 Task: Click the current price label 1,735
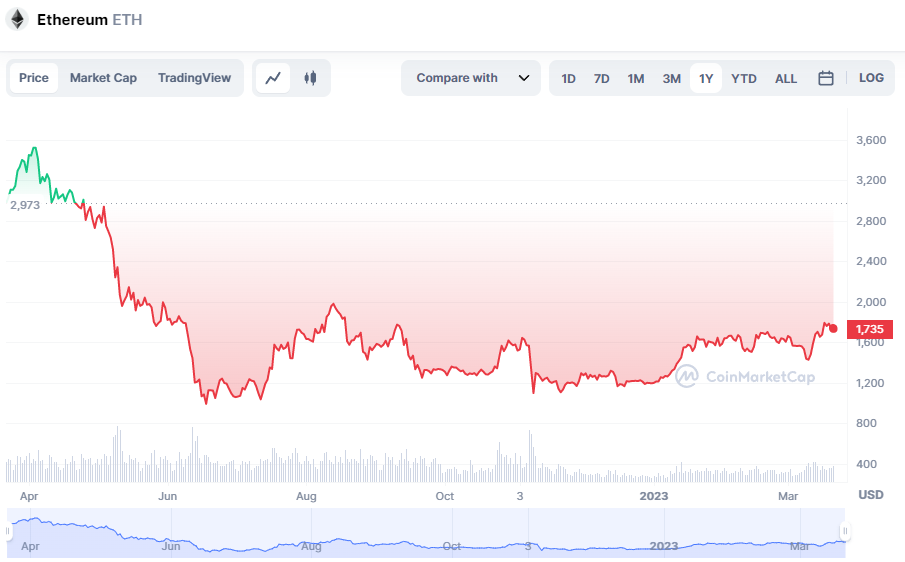click(870, 329)
